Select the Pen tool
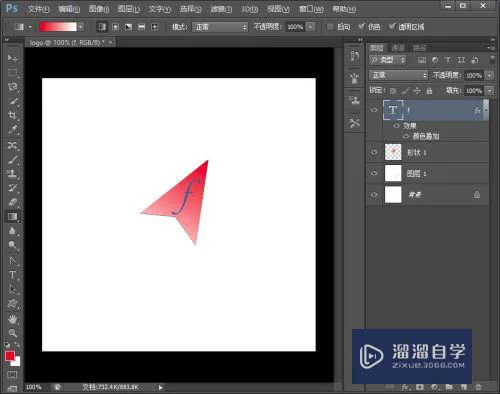The height and width of the screenshot is (394, 500). coord(12,261)
